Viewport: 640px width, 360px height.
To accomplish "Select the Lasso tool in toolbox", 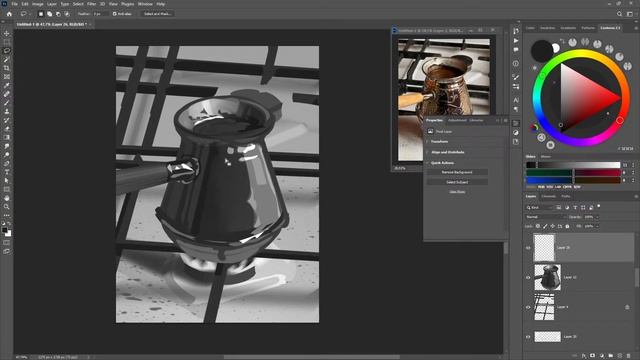I will click(7, 51).
